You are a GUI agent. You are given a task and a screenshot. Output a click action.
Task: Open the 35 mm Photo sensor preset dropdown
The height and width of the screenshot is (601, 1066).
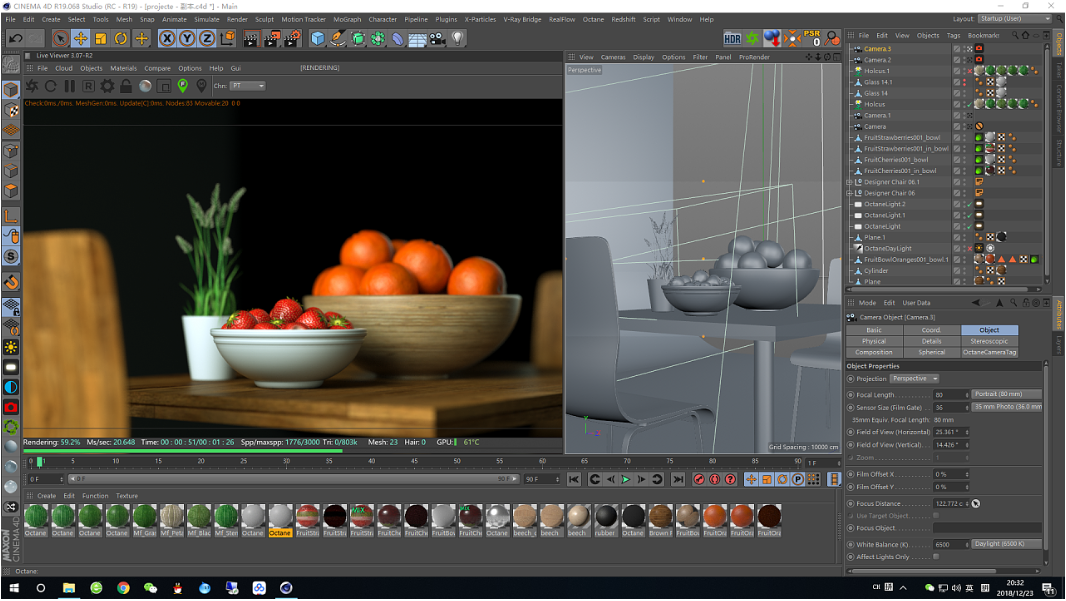pos(1007,407)
